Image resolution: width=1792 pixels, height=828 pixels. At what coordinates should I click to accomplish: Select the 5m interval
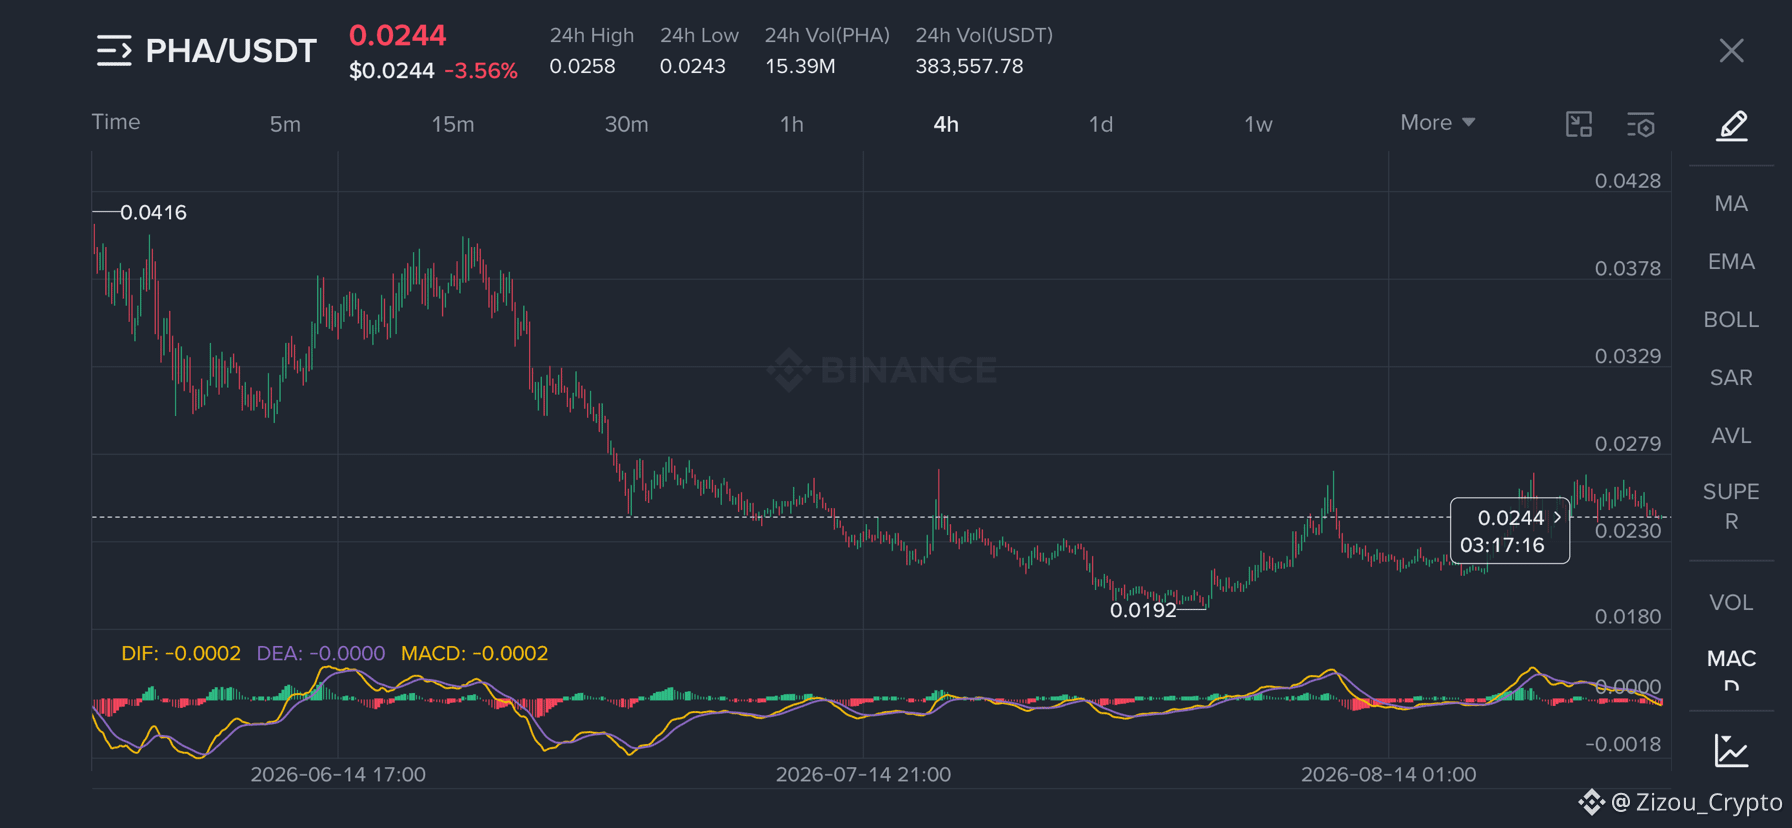tap(285, 124)
